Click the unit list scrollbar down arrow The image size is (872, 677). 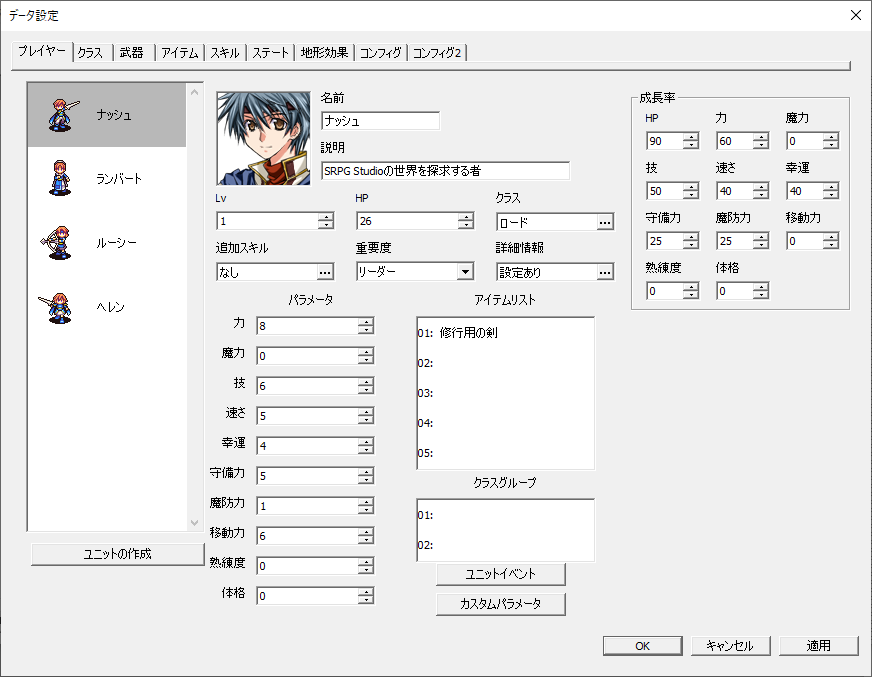pos(194,521)
